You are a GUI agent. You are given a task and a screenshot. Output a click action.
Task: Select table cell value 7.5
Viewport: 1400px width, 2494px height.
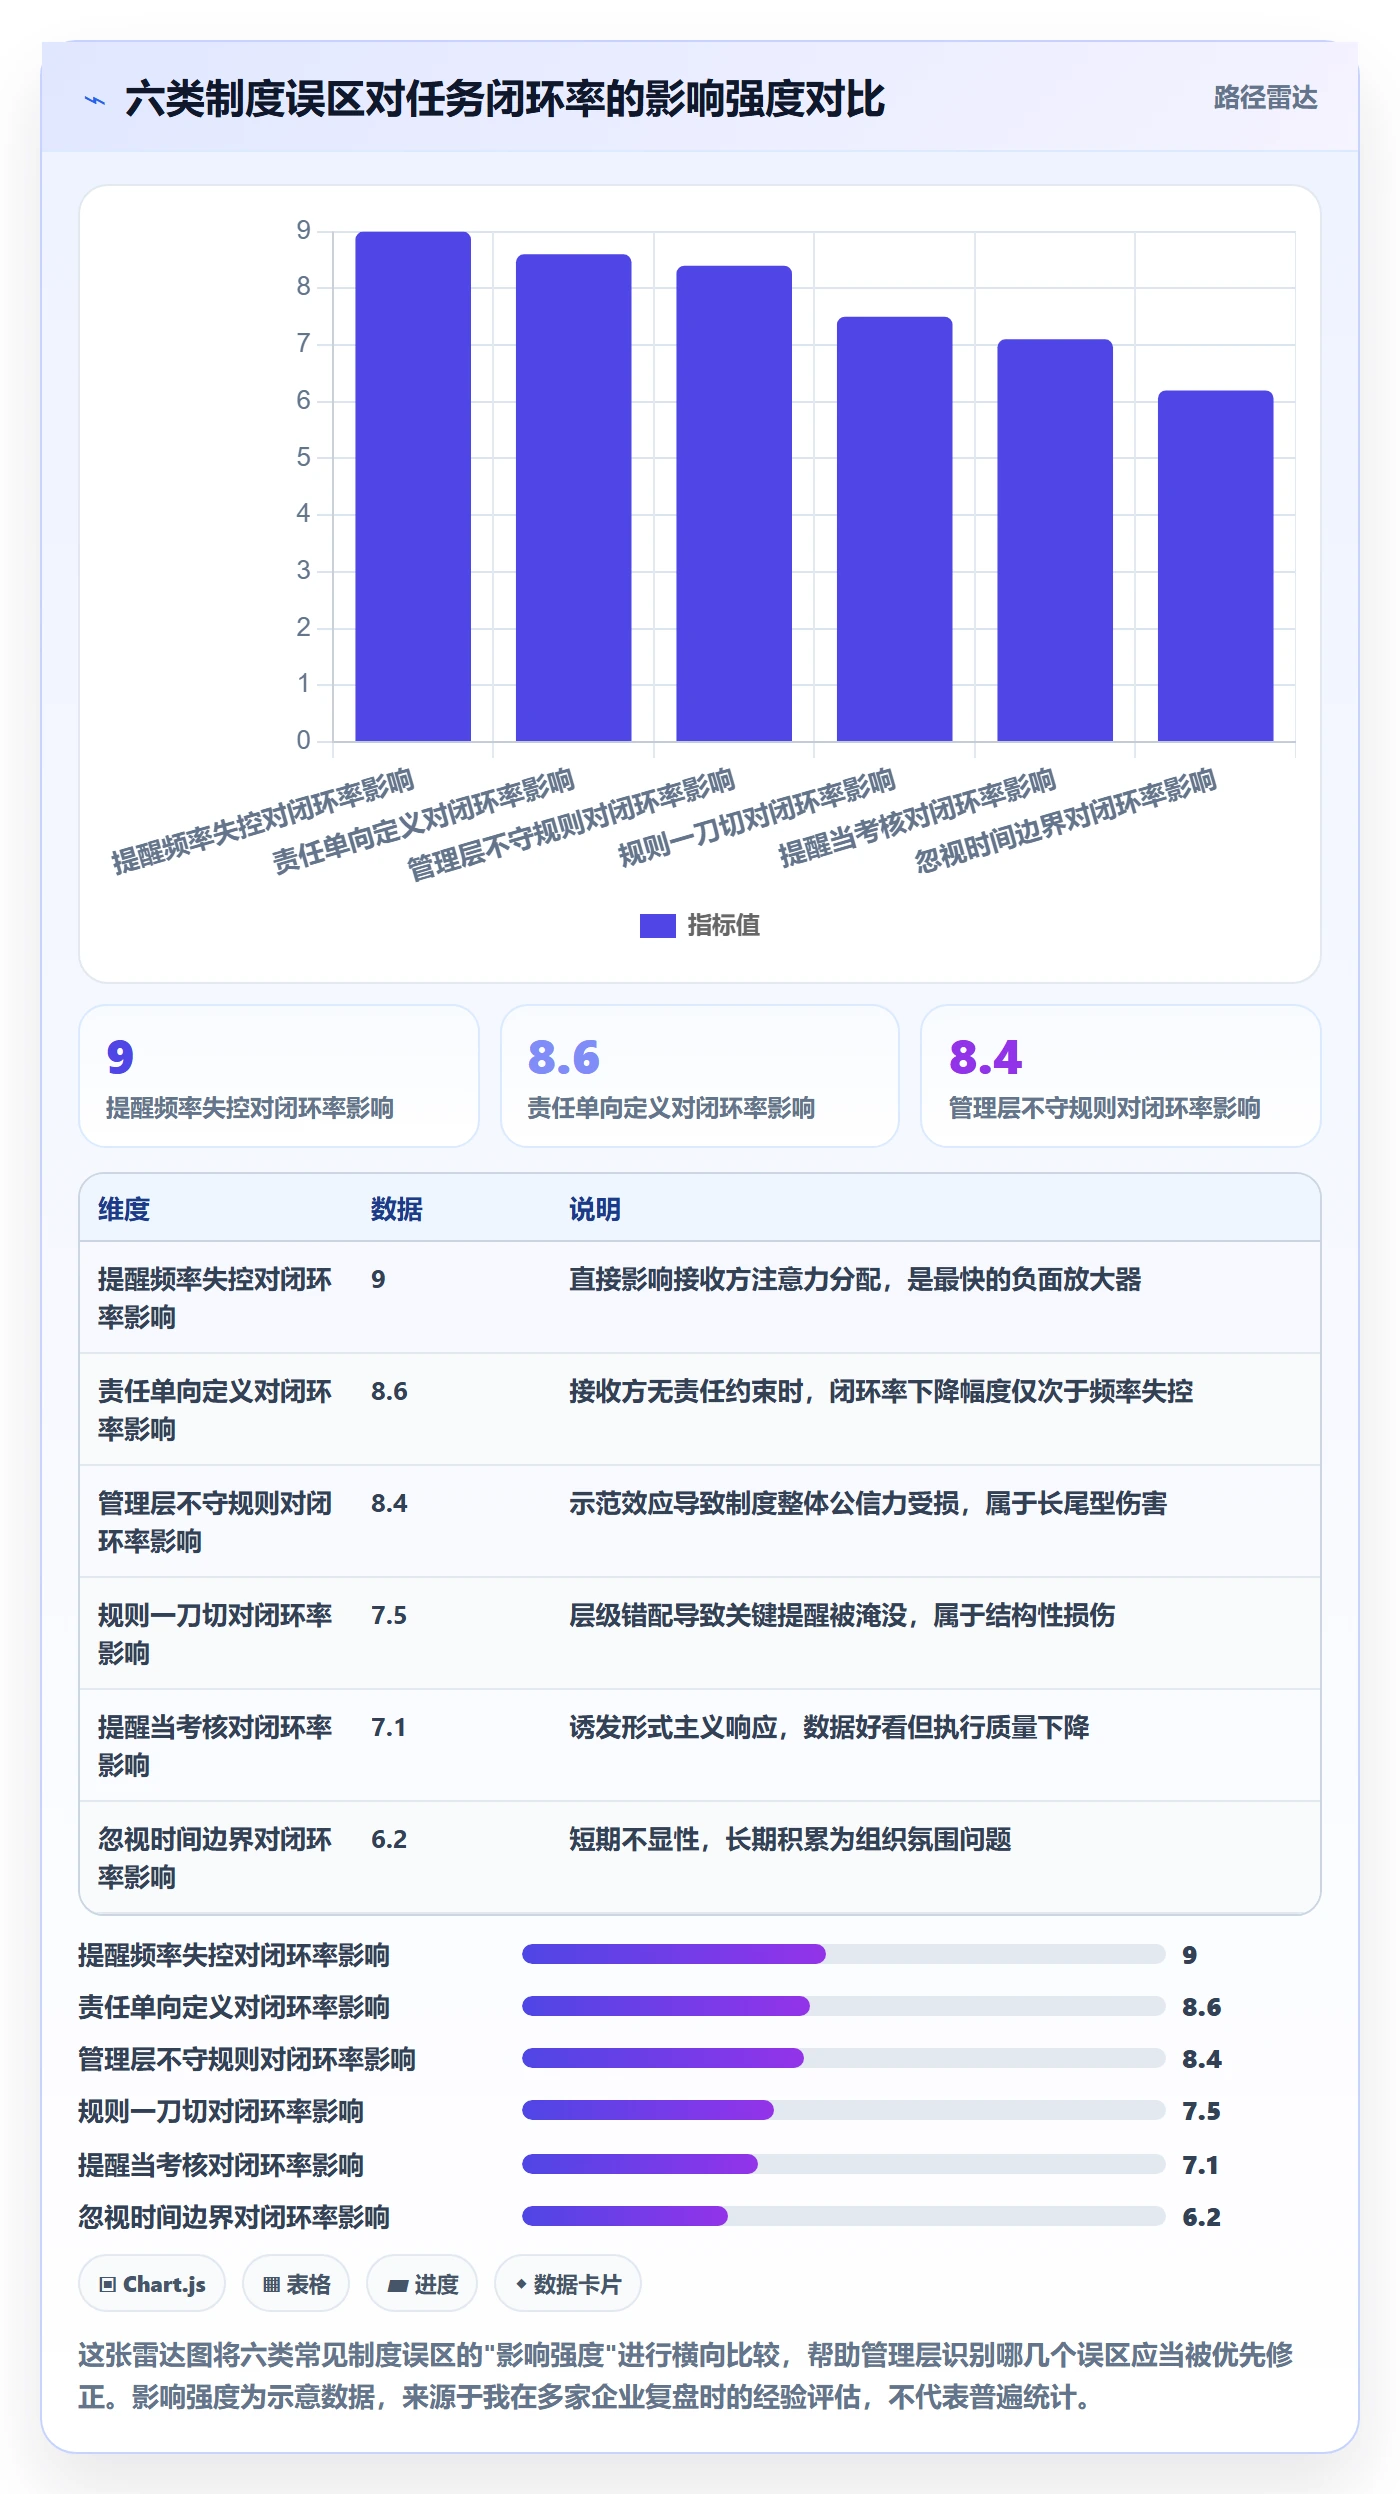coord(389,1615)
